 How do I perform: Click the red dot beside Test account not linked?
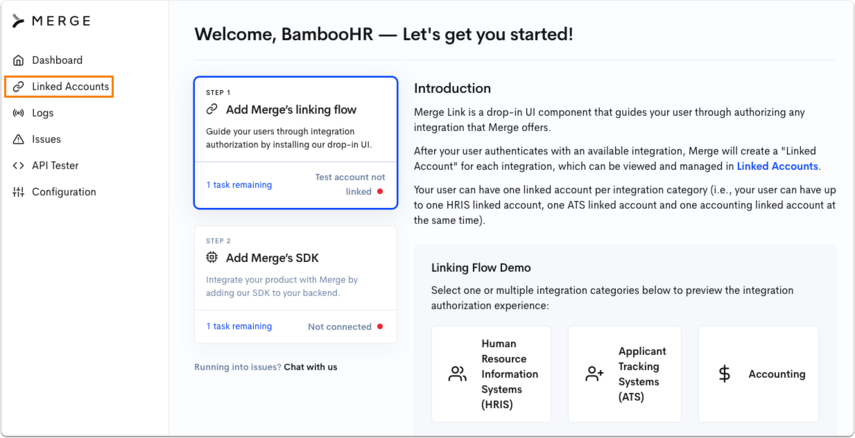tap(380, 192)
